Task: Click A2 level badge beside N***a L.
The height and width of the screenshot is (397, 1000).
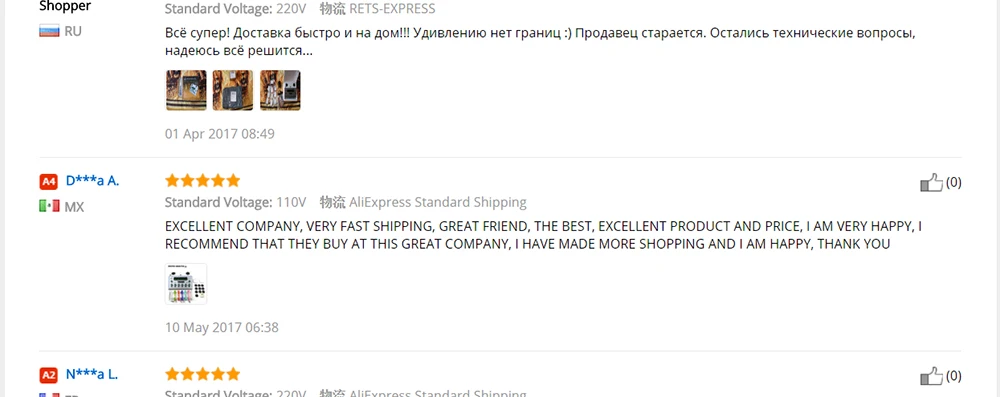Action: click(48, 375)
